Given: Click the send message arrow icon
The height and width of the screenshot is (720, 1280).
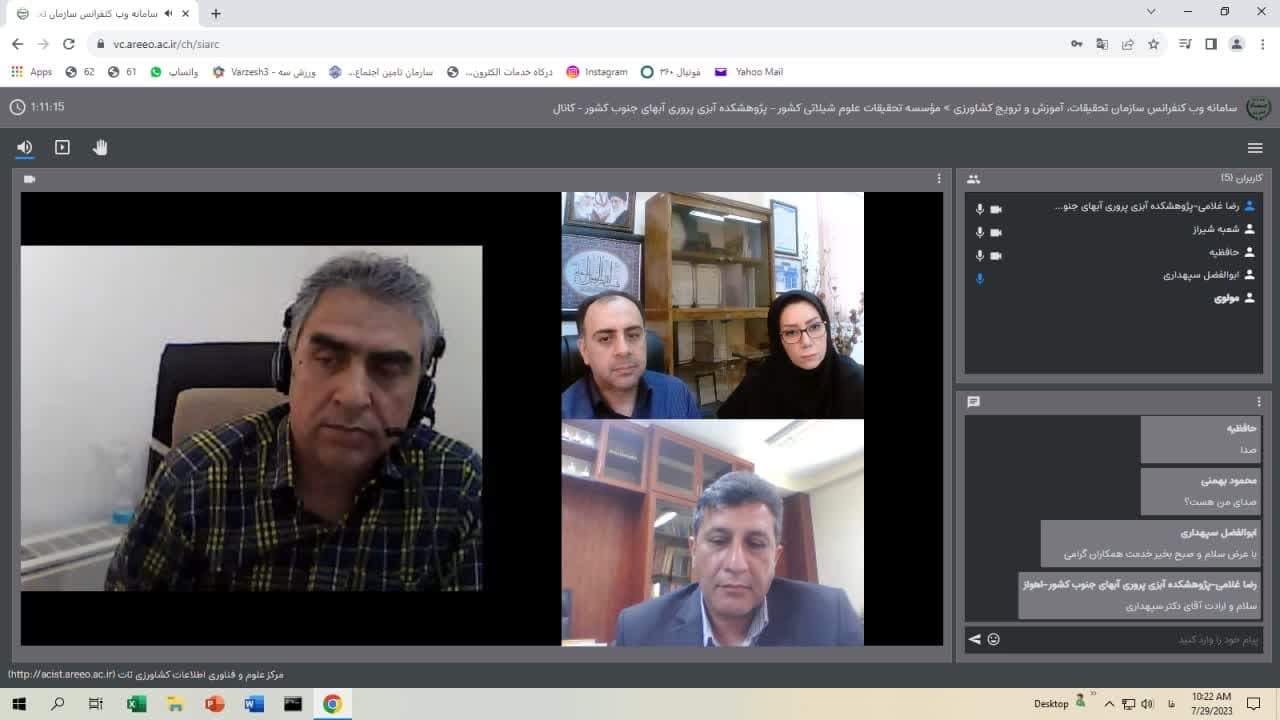Looking at the screenshot, I should click(x=974, y=639).
